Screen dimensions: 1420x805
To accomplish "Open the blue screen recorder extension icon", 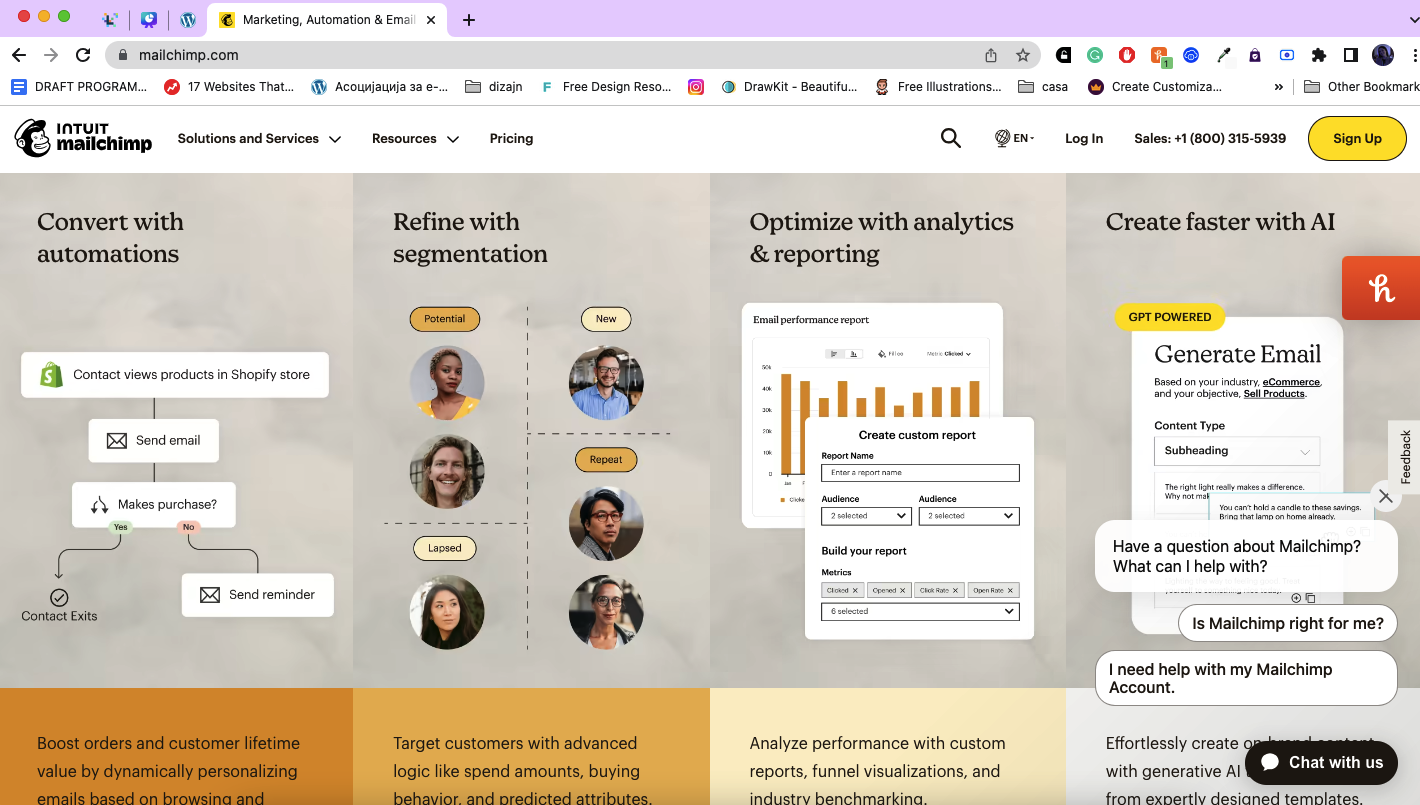I will click(x=1287, y=55).
